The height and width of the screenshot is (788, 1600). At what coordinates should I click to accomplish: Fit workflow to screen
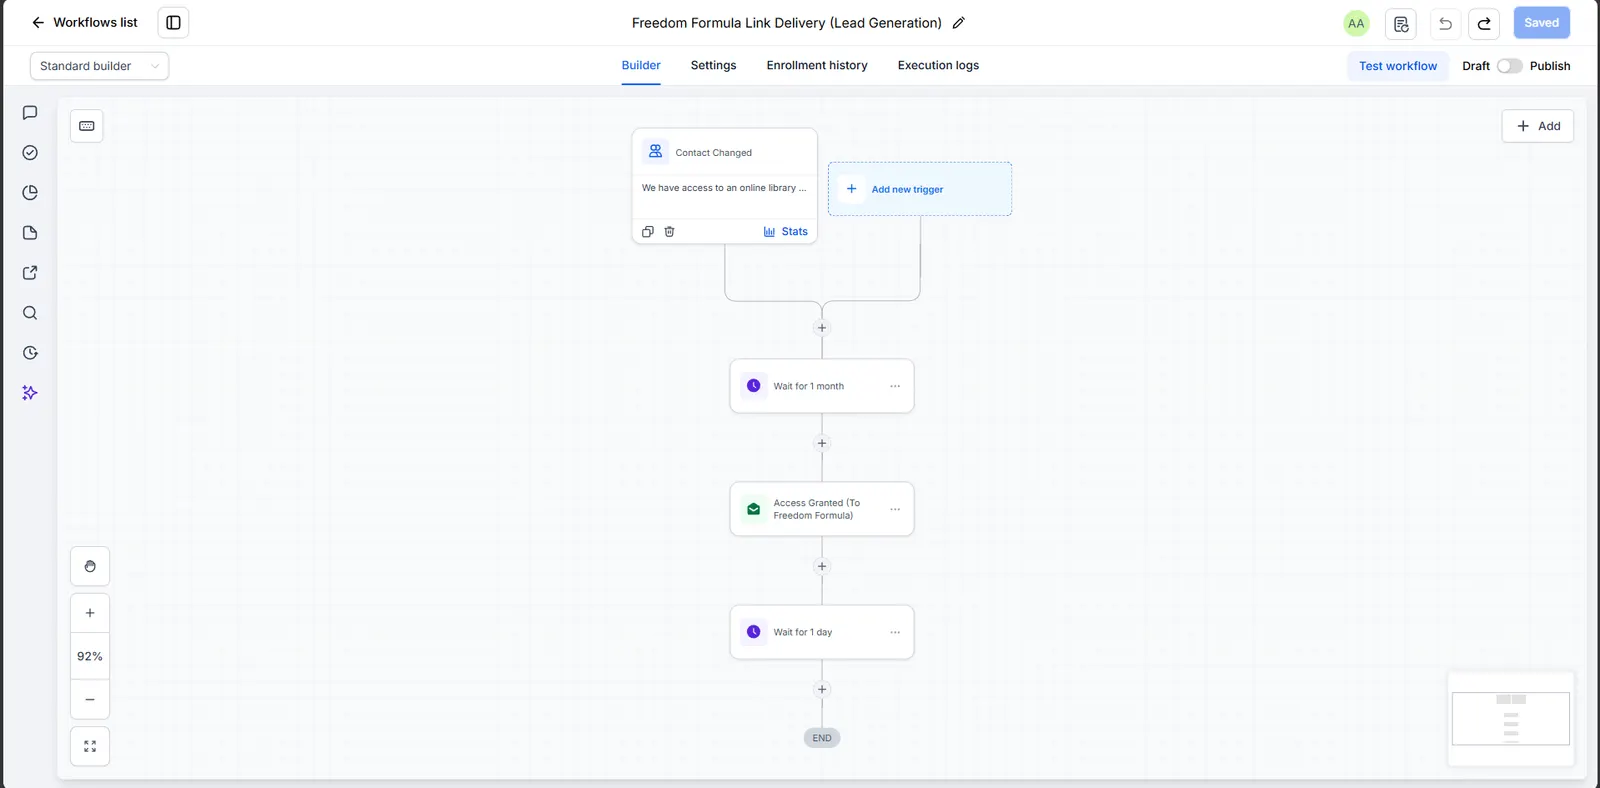pos(90,746)
